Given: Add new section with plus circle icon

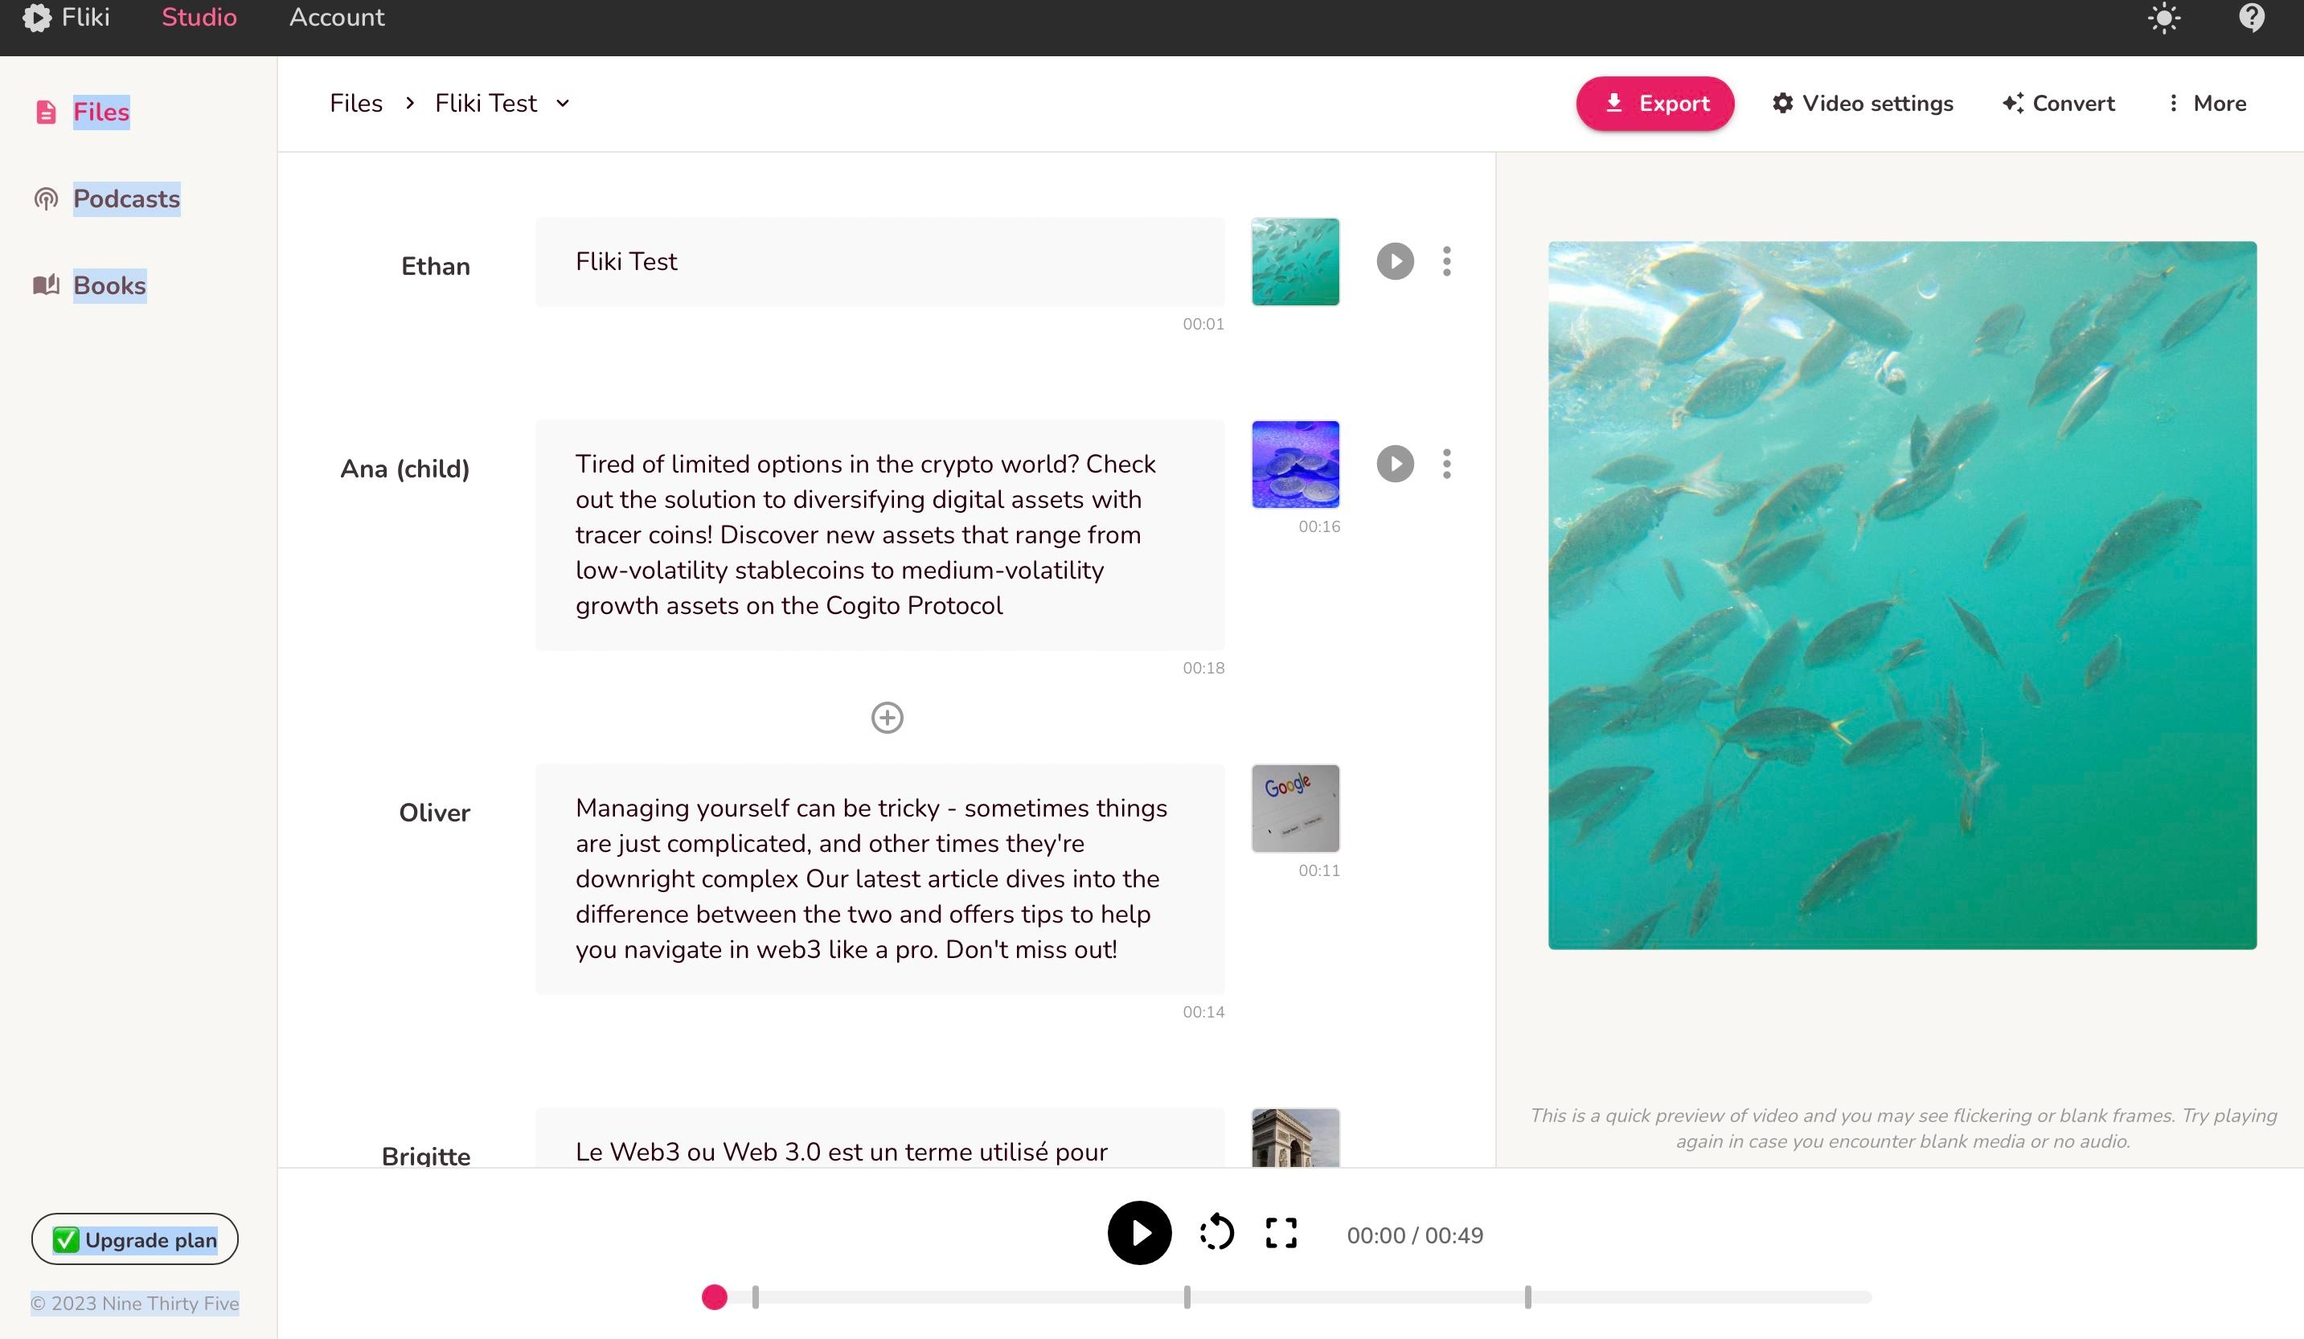Looking at the screenshot, I should pyautogui.click(x=887, y=717).
